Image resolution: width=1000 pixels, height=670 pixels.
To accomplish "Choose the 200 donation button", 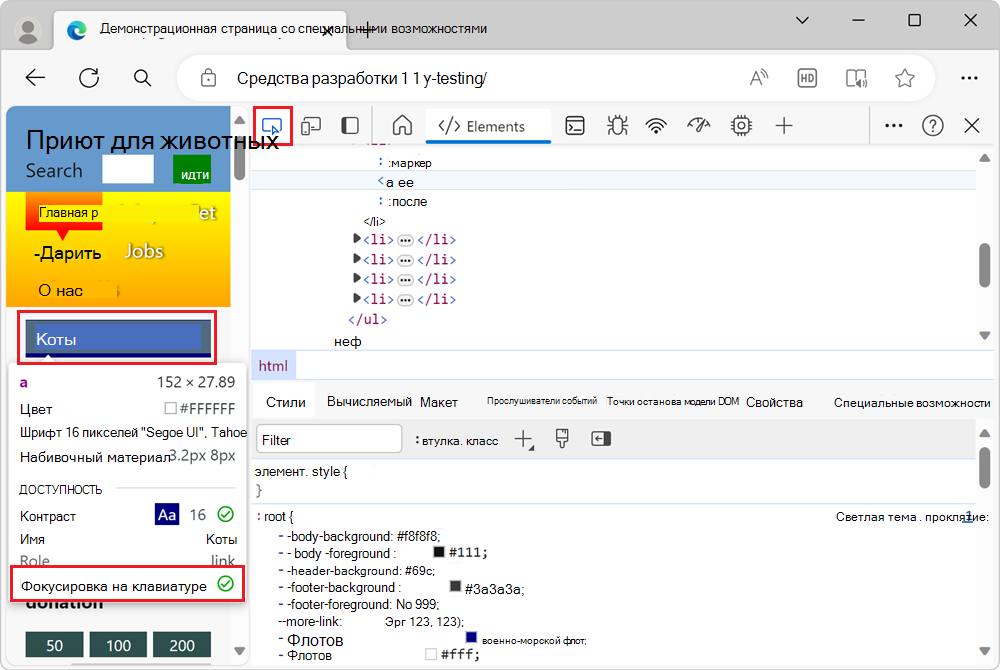I will pyautogui.click(x=182, y=645).
